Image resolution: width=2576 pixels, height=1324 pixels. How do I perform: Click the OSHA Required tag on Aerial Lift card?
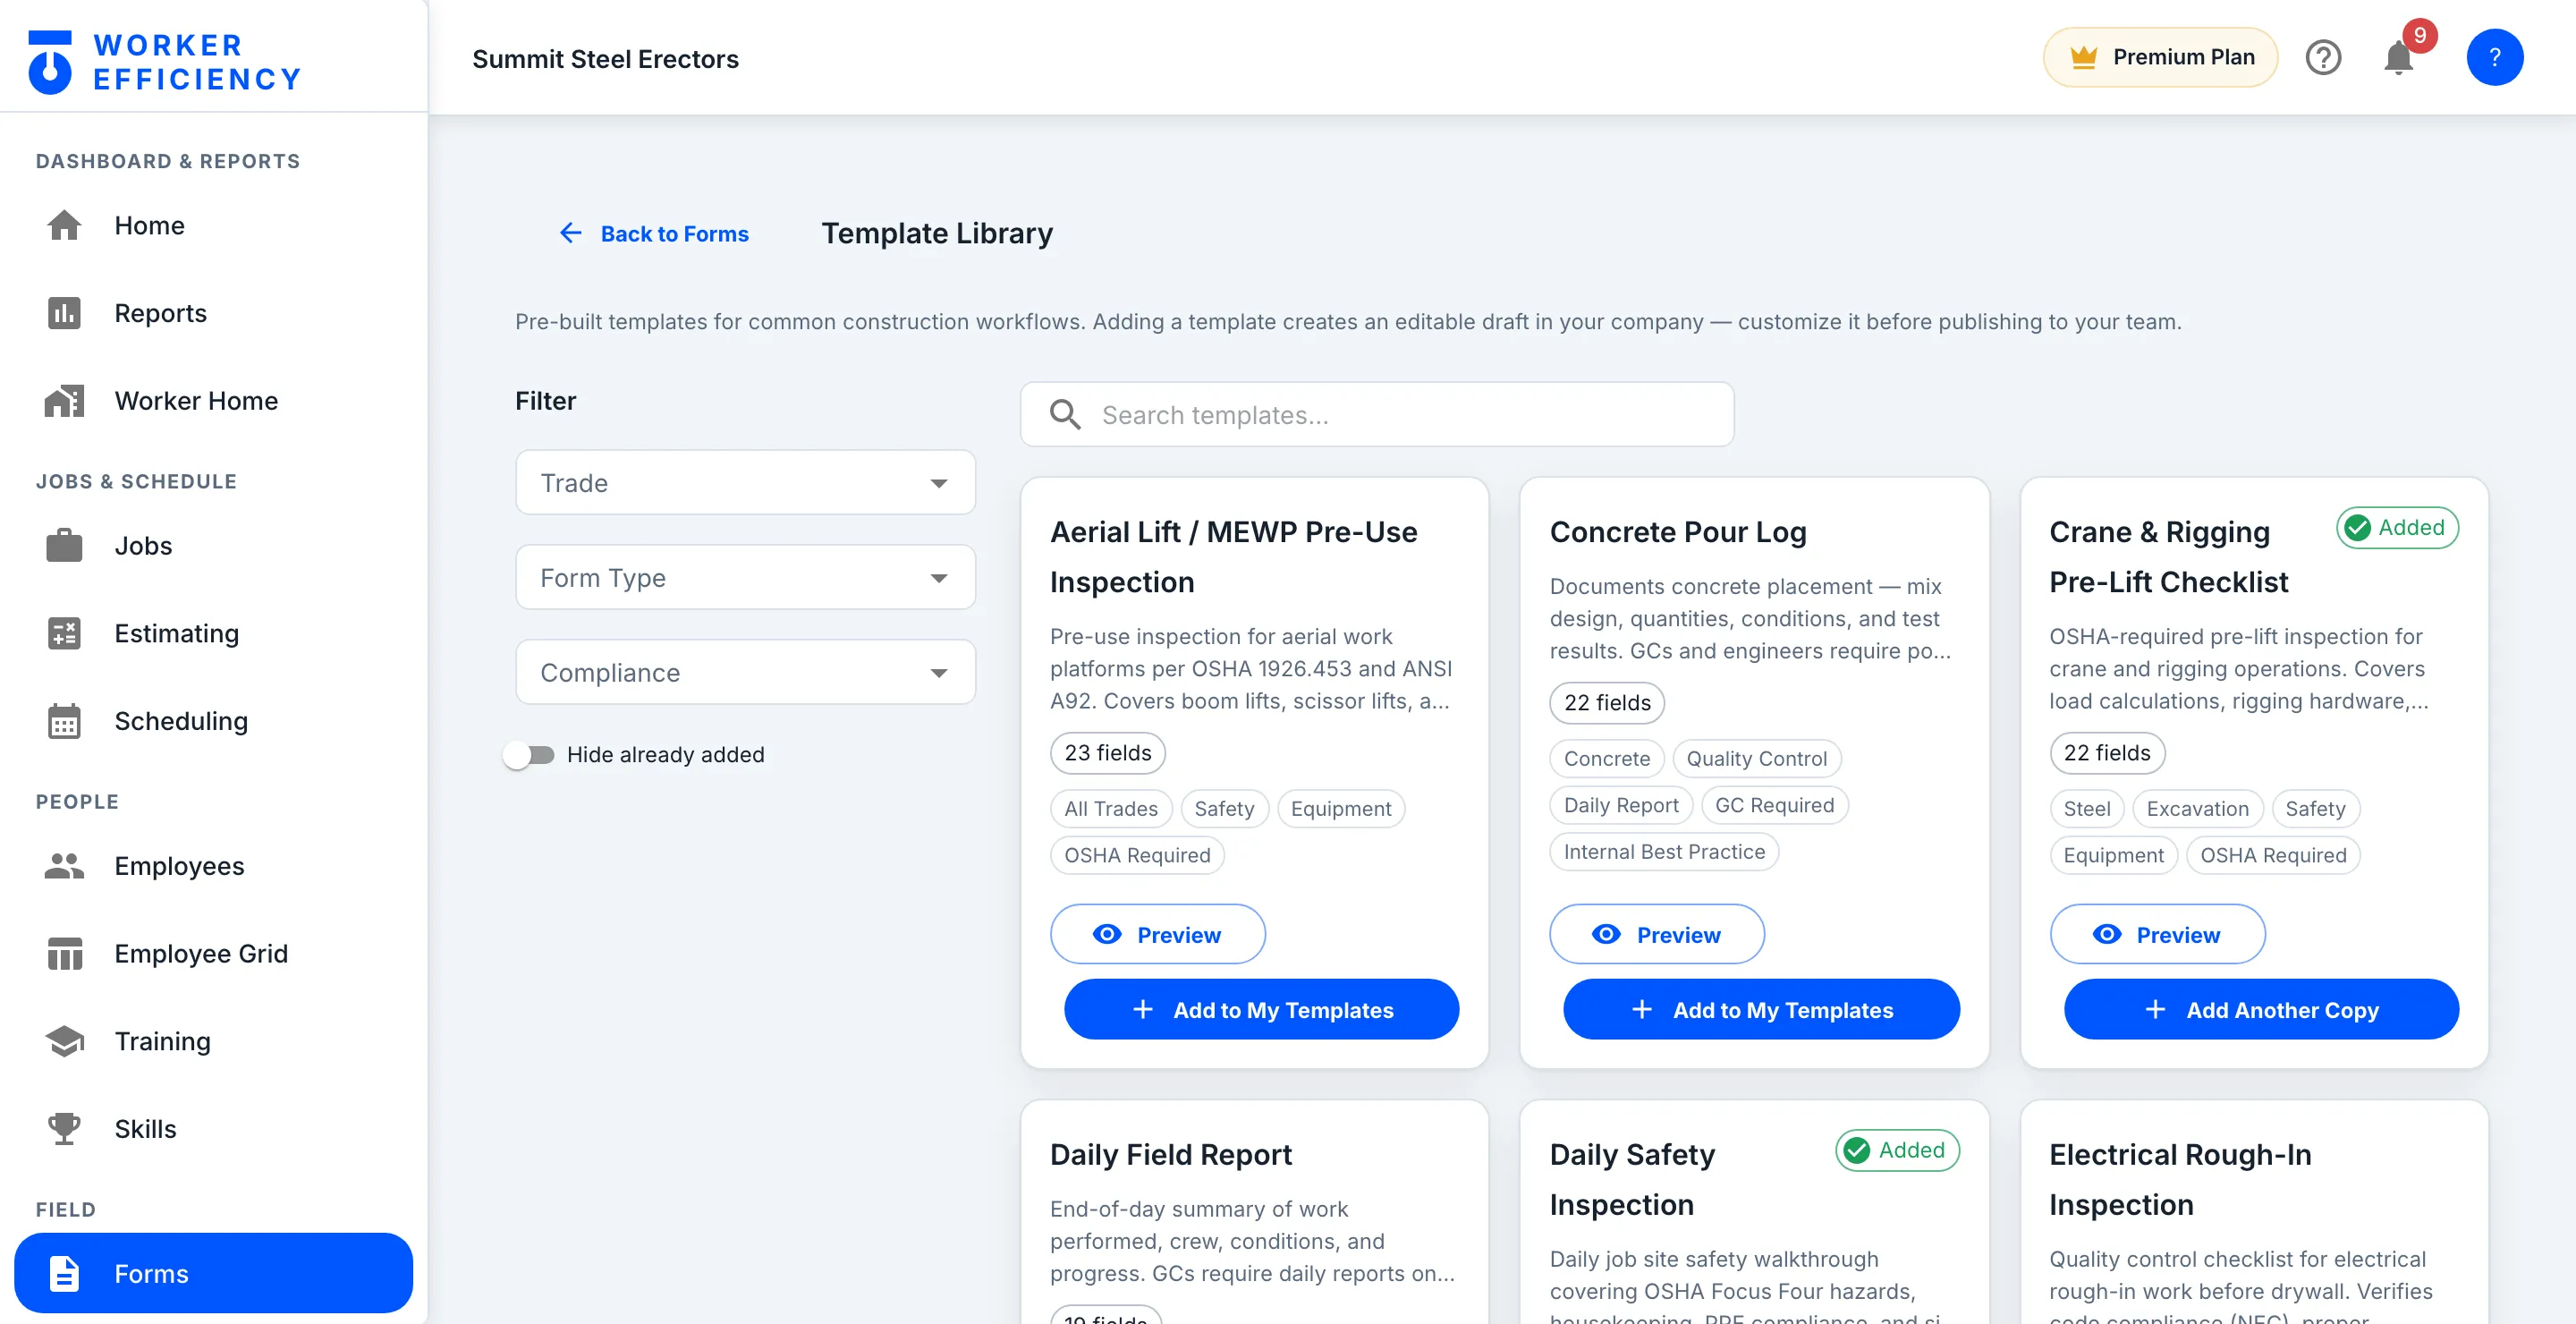click(1137, 856)
